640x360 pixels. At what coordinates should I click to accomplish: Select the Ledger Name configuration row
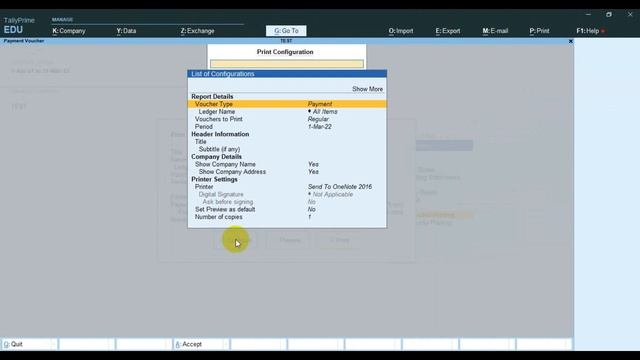pos(287,111)
